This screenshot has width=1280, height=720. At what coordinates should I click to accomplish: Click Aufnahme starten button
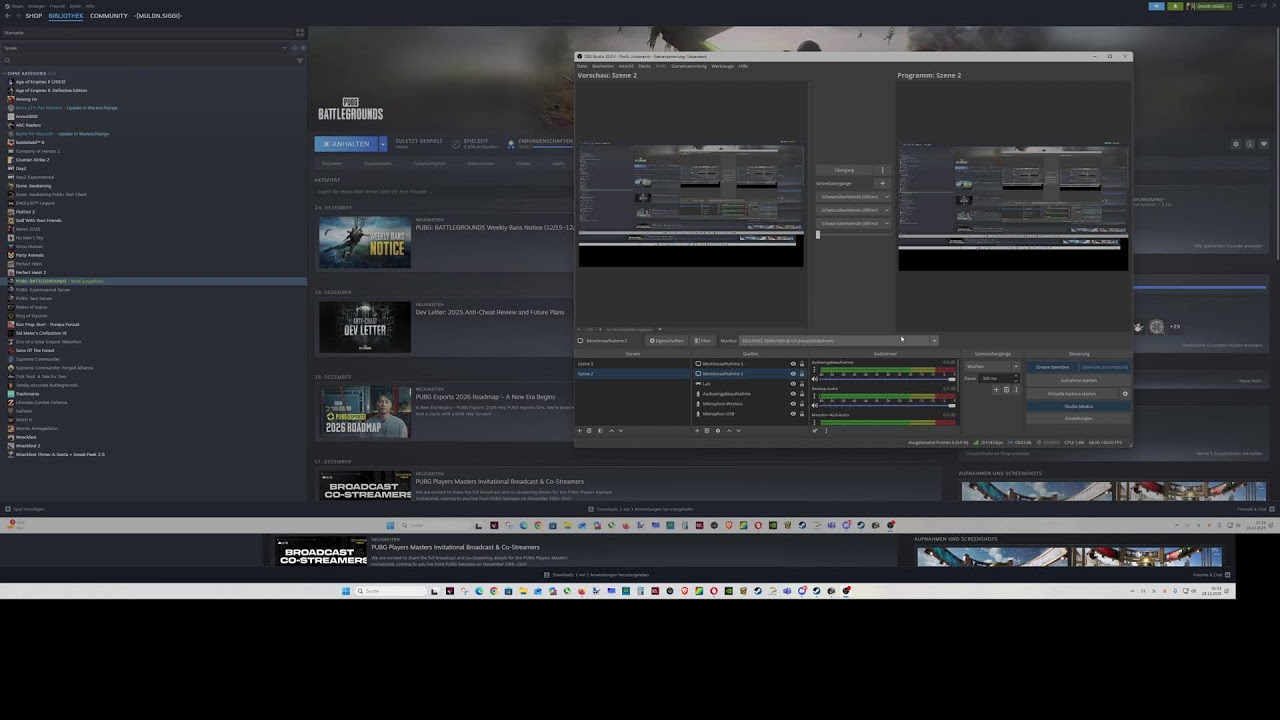pyautogui.click(x=1079, y=381)
